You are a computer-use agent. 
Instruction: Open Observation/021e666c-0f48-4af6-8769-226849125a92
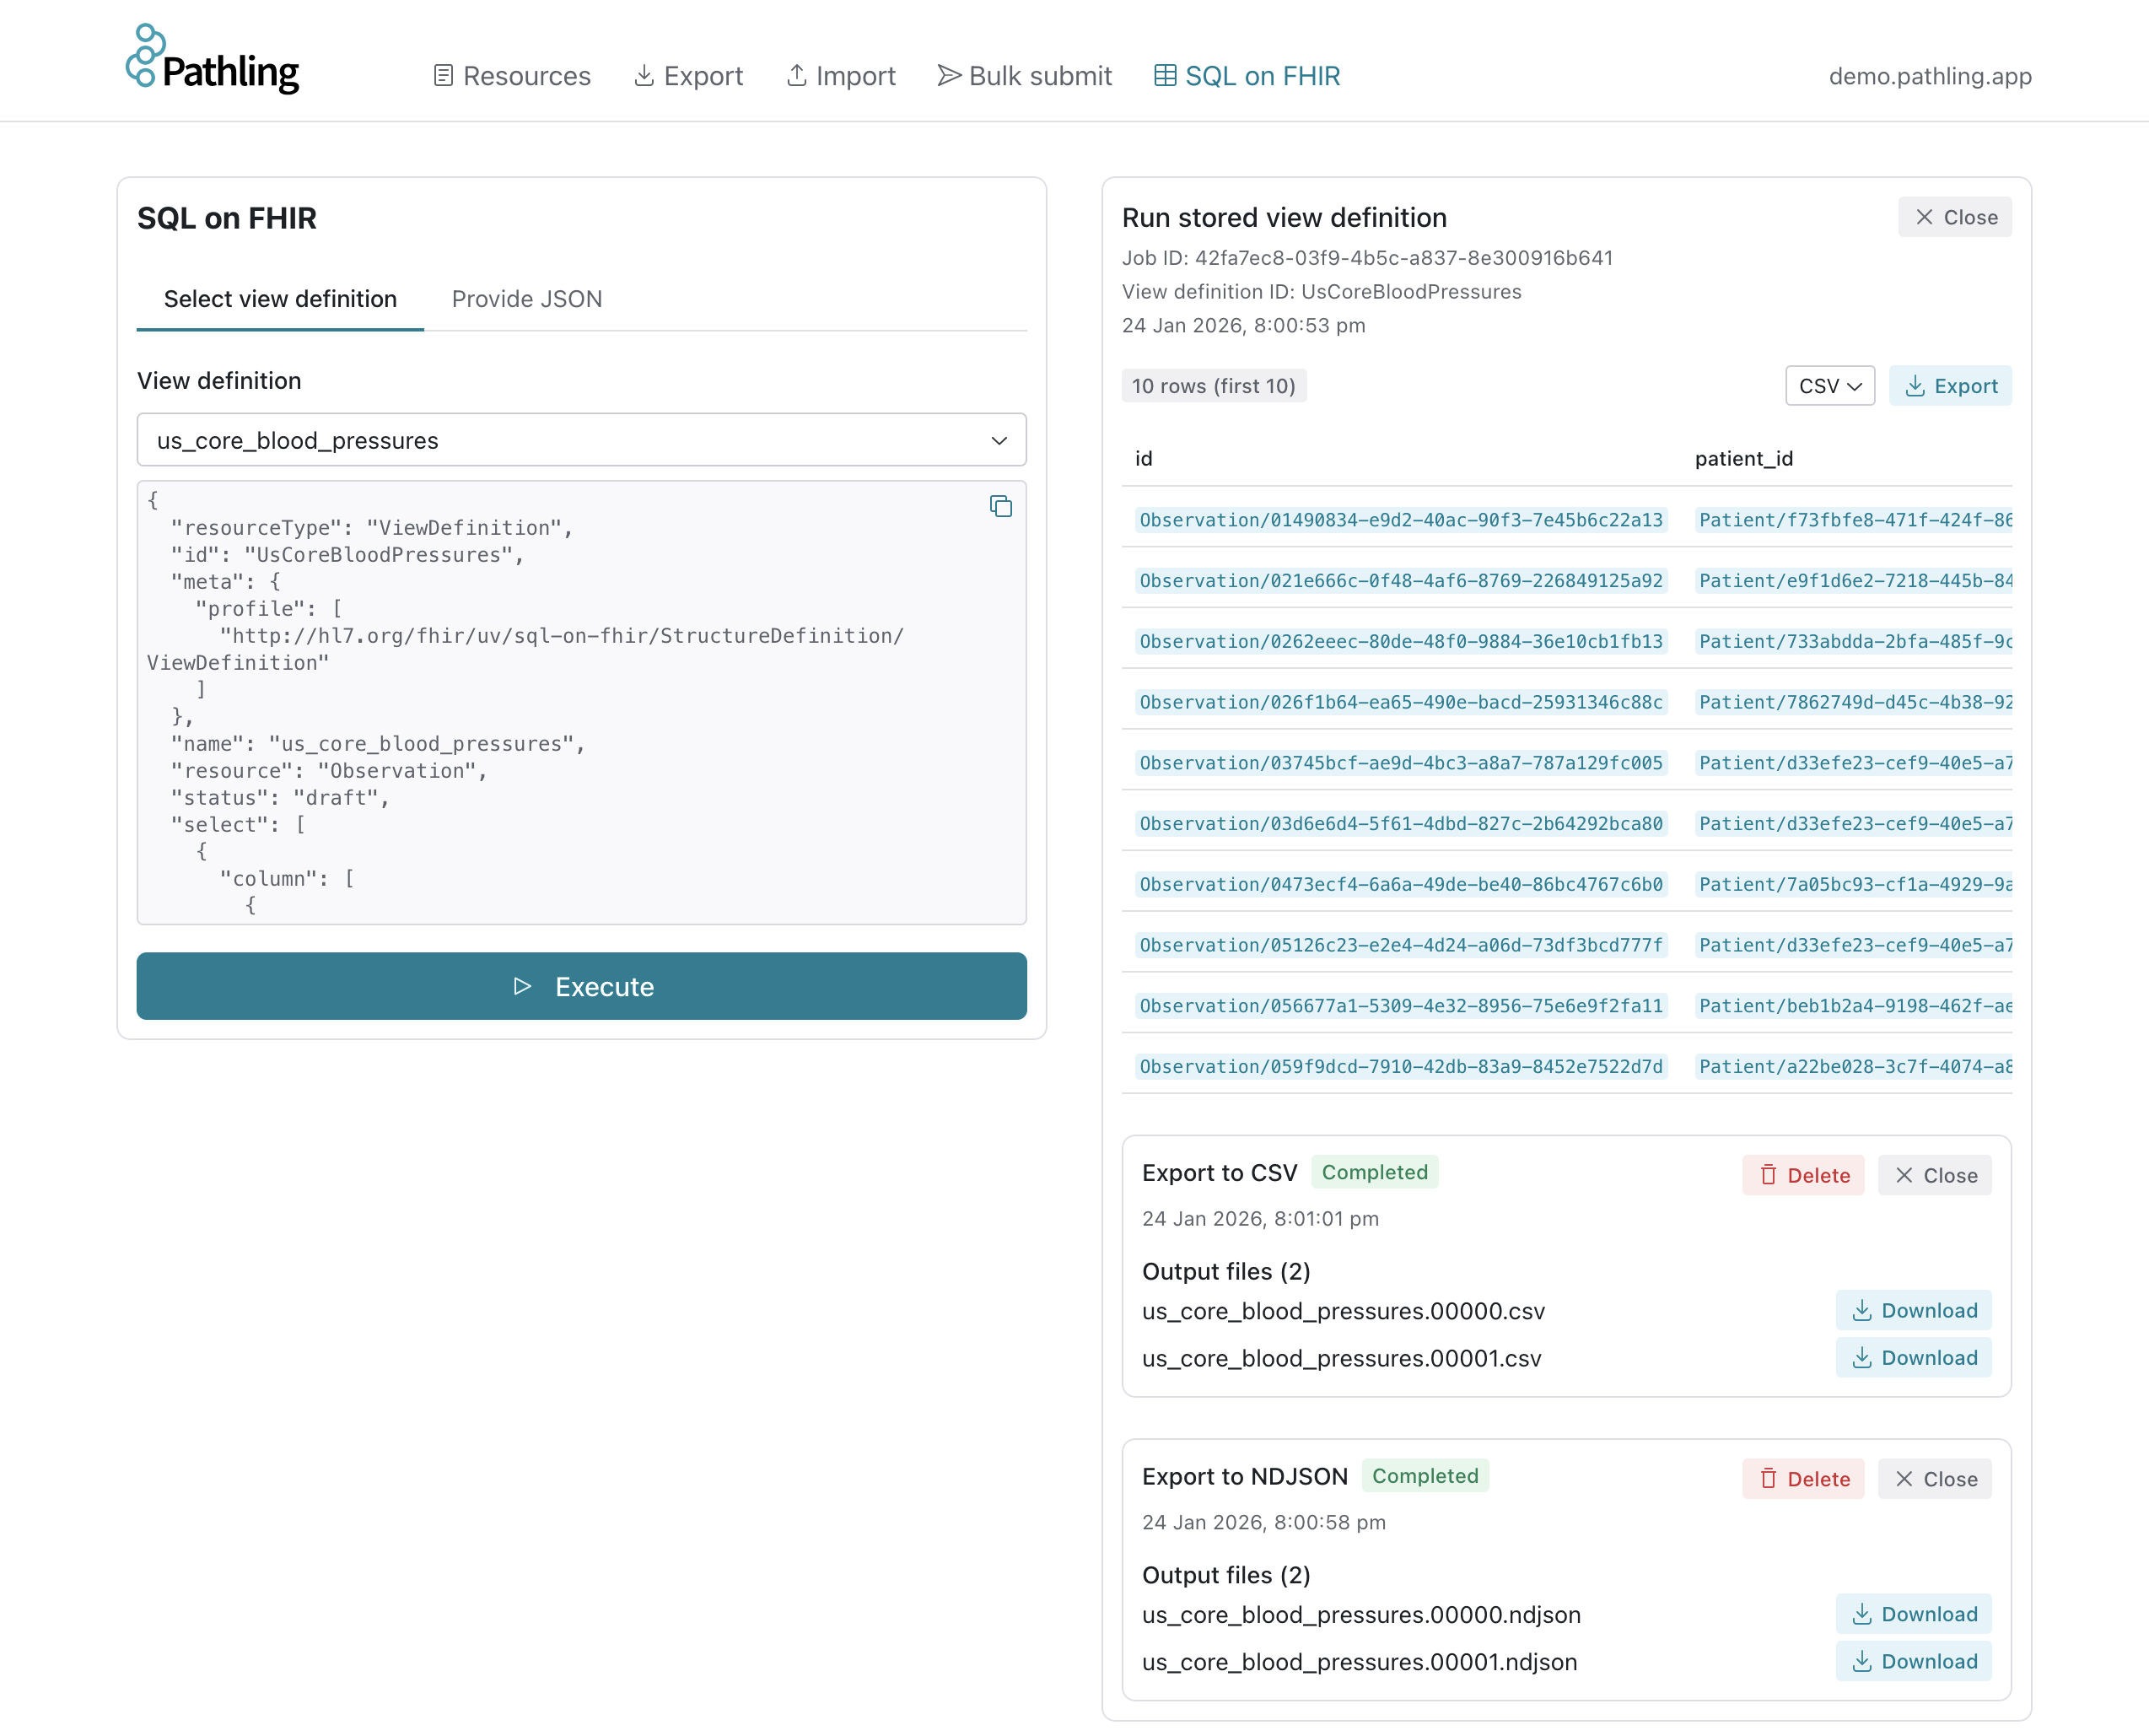click(x=1401, y=581)
